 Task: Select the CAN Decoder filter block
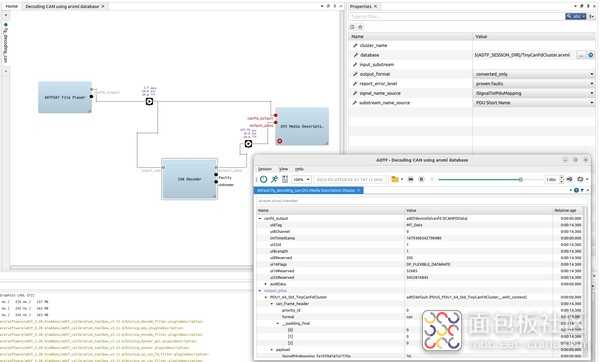tap(189, 179)
